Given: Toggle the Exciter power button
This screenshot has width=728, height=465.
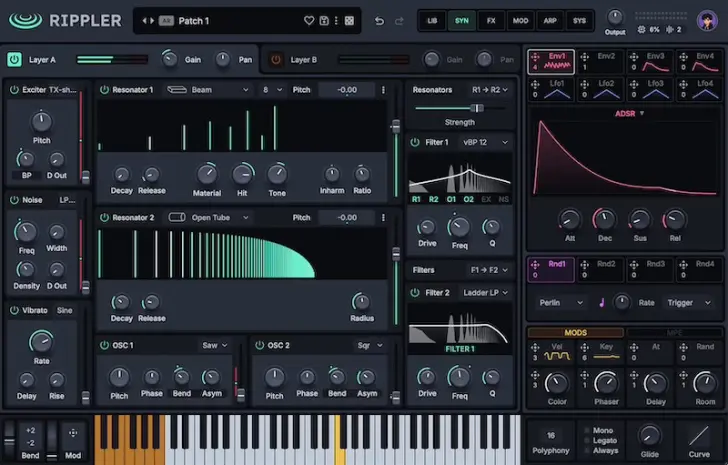Looking at the screenshot, I should click(x=14, y=90).
